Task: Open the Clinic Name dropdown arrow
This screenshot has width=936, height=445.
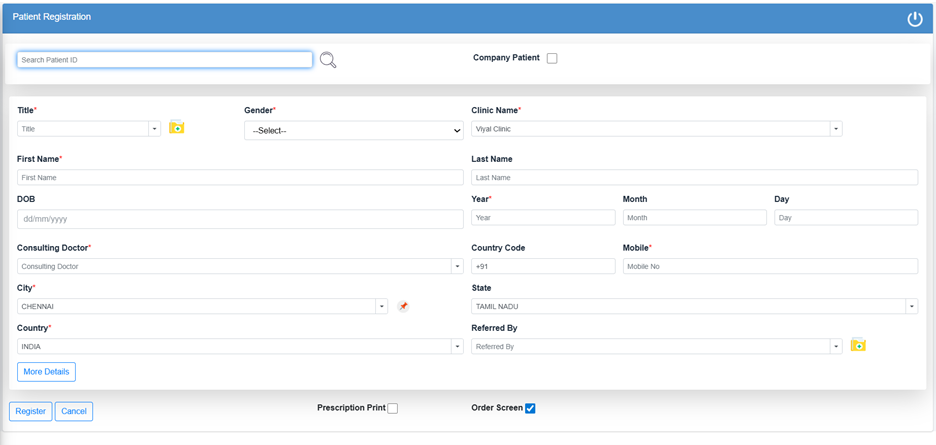Action: tap(835, 129)
